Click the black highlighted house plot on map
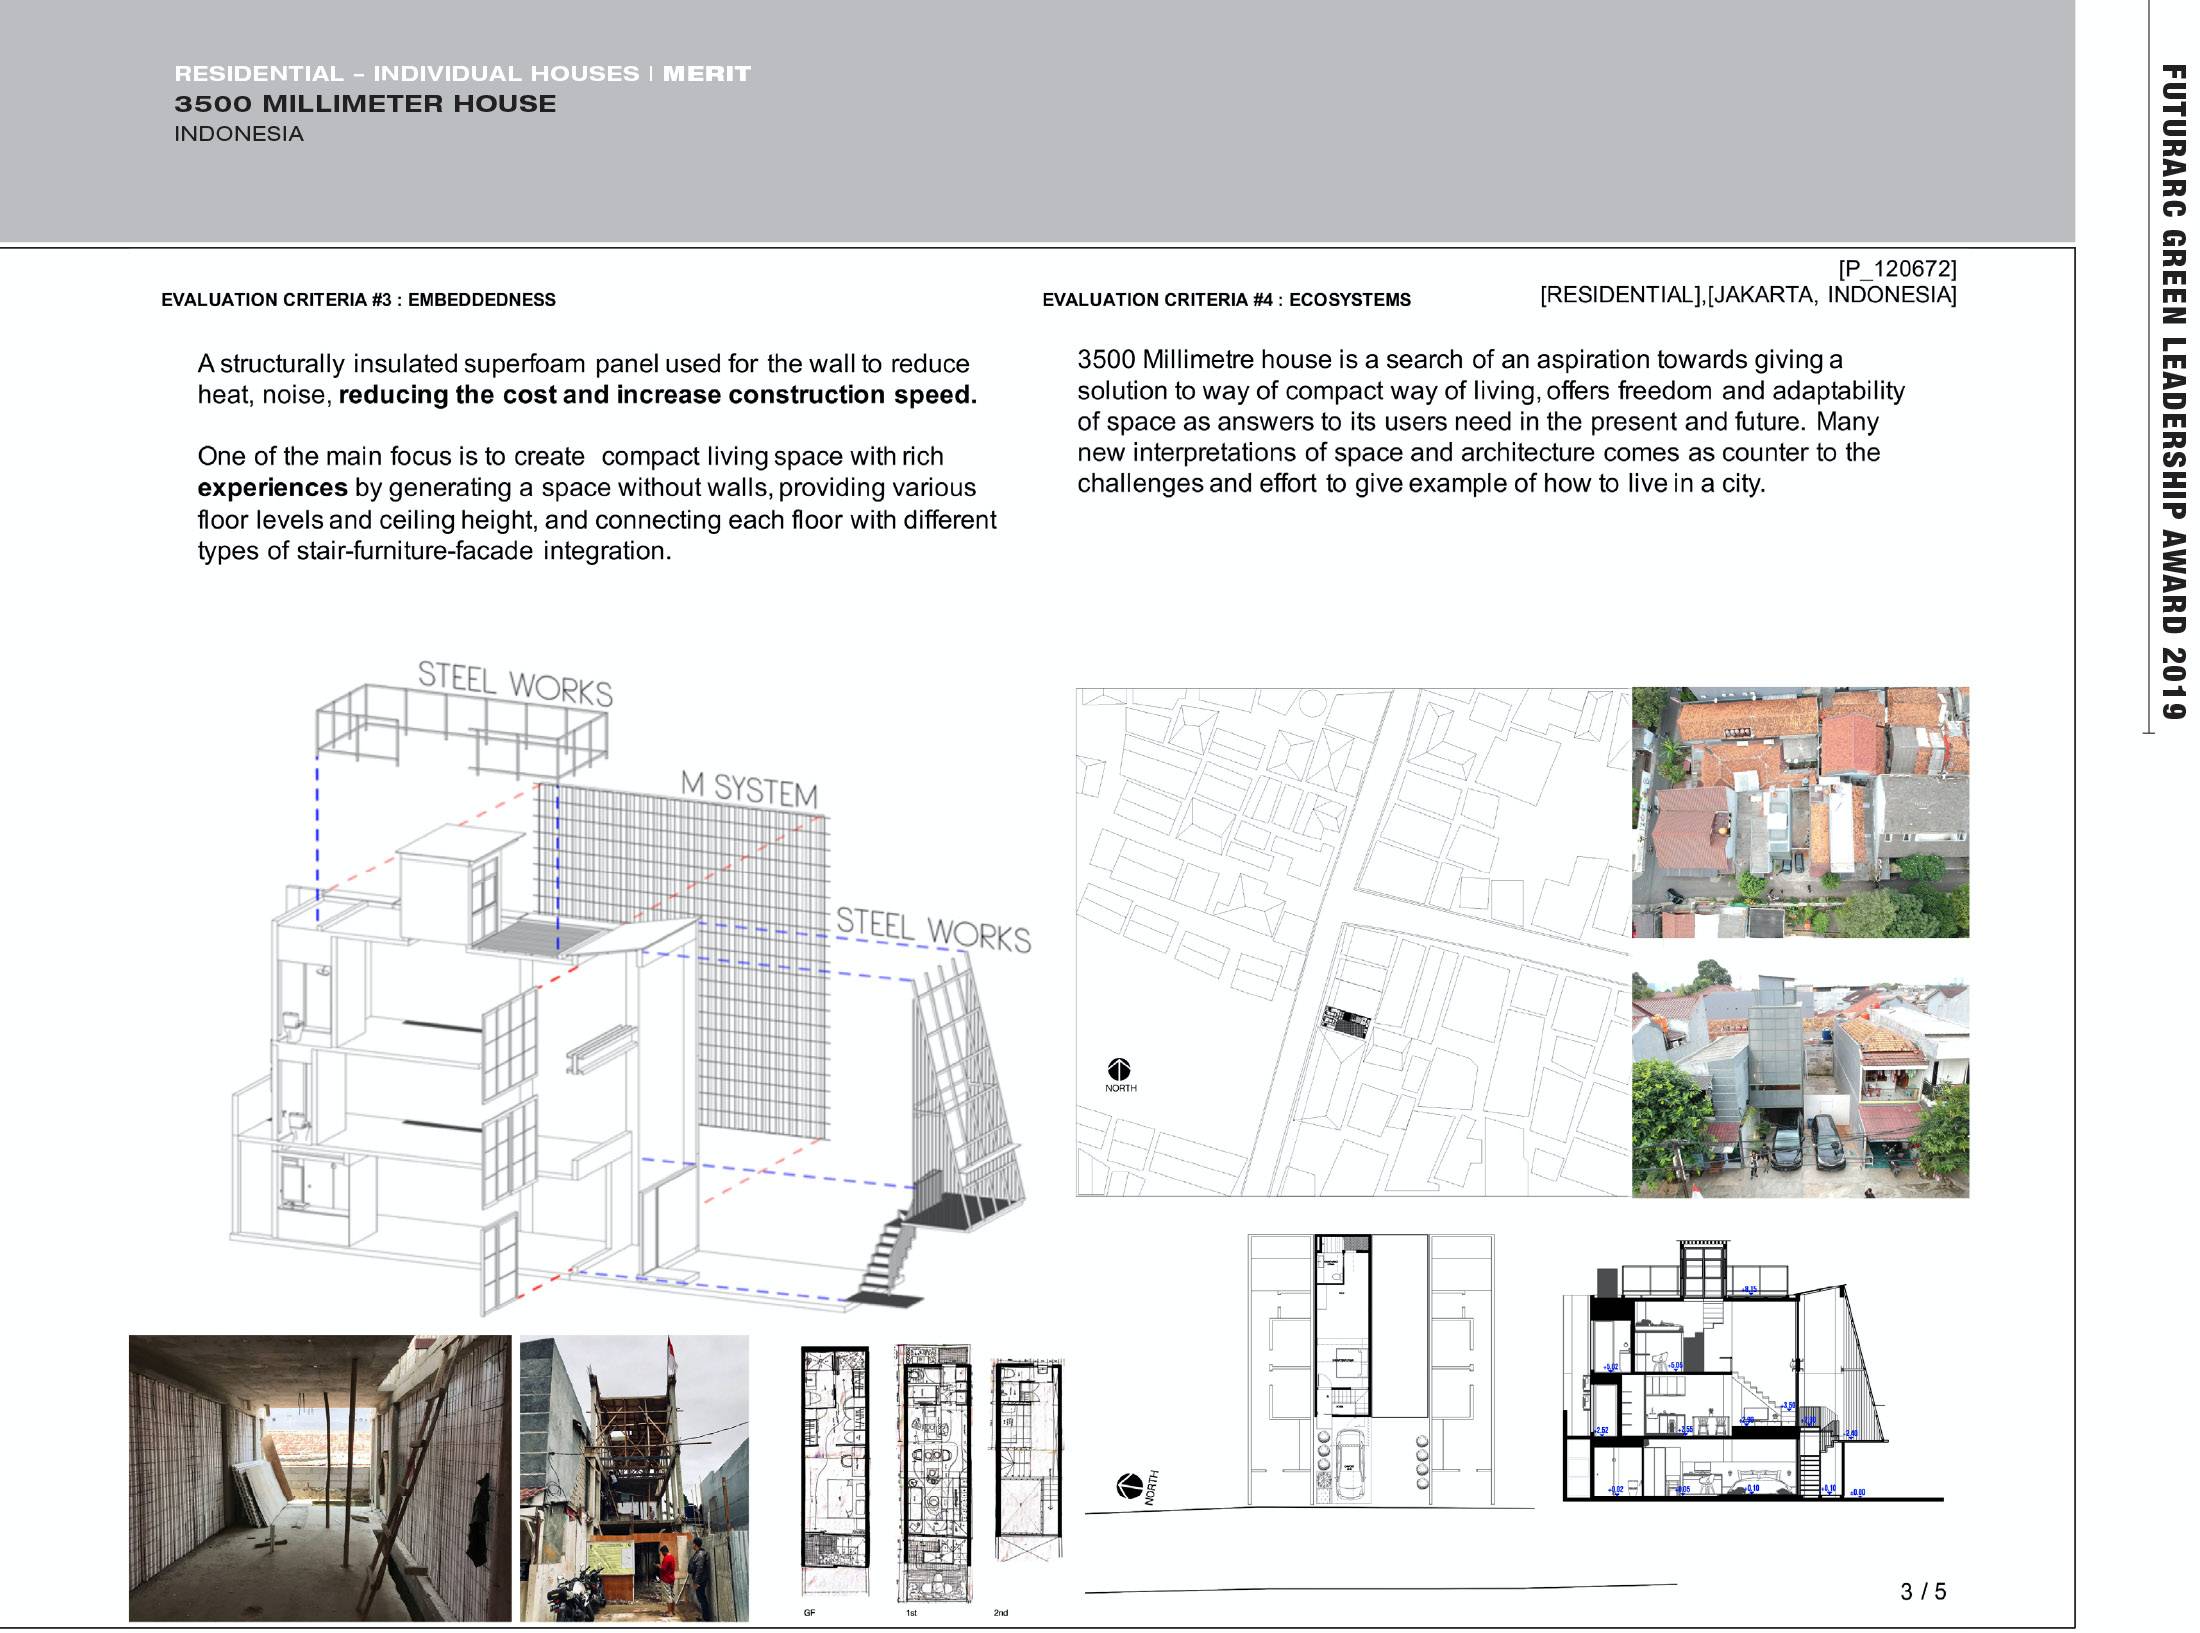This screenshot has height=1633, width=2200. 1345,1022
